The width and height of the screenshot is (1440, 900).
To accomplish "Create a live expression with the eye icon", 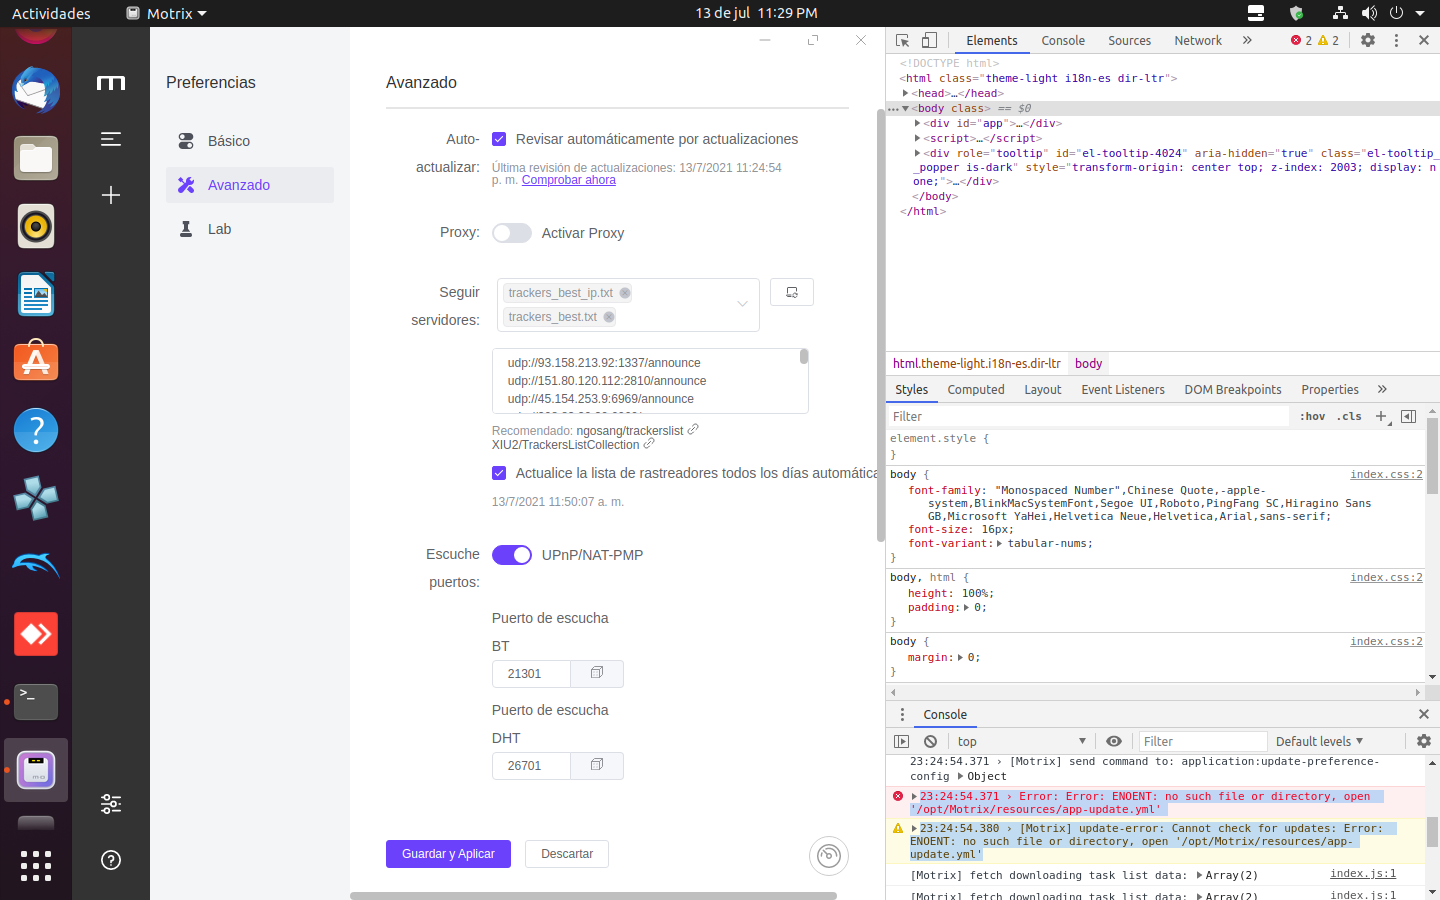I will tap(1114, 741).
